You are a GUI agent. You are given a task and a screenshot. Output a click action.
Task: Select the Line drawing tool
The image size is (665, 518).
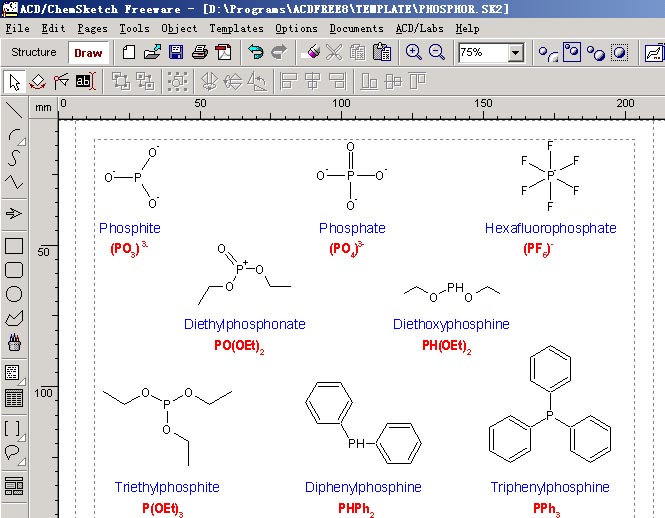[14, 110]
